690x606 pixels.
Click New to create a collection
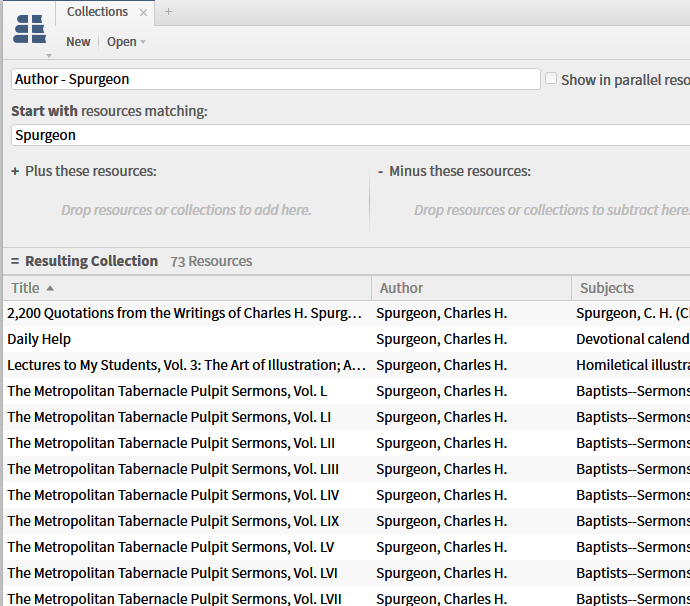78,41
